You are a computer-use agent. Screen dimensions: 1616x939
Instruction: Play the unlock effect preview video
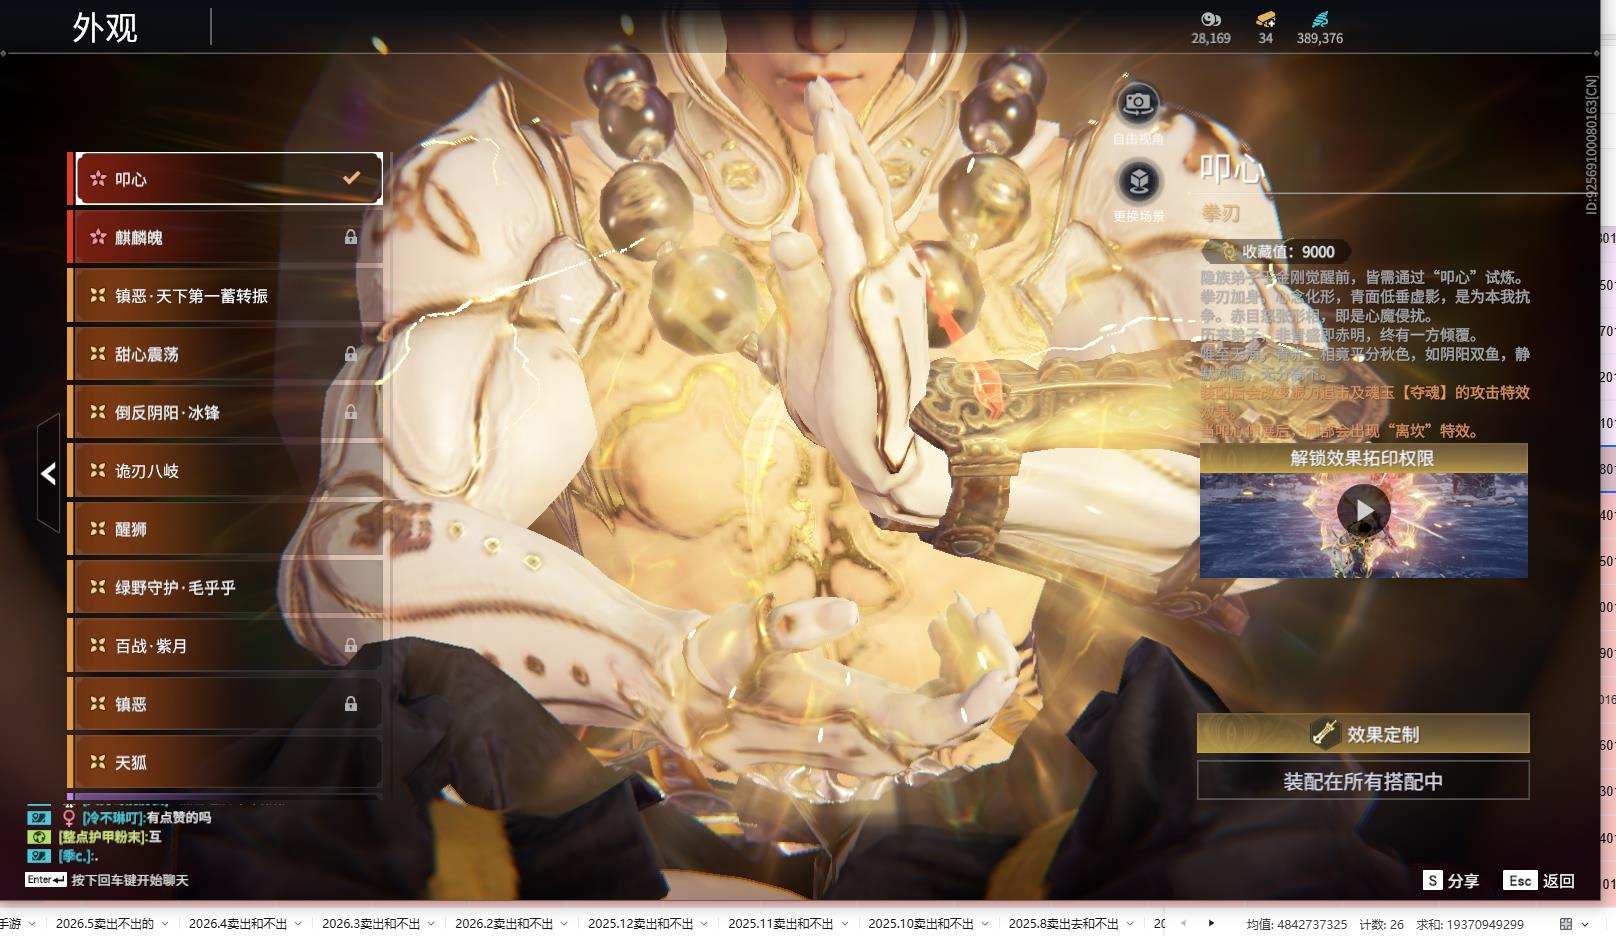[1364, 511]
